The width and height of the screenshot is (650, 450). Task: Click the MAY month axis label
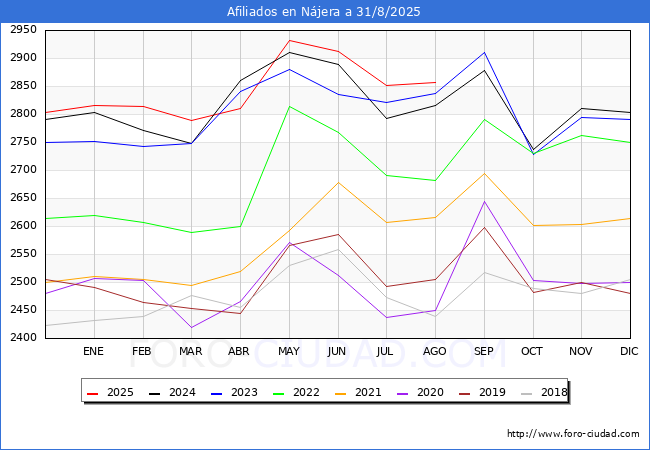(x=289, y=351)
